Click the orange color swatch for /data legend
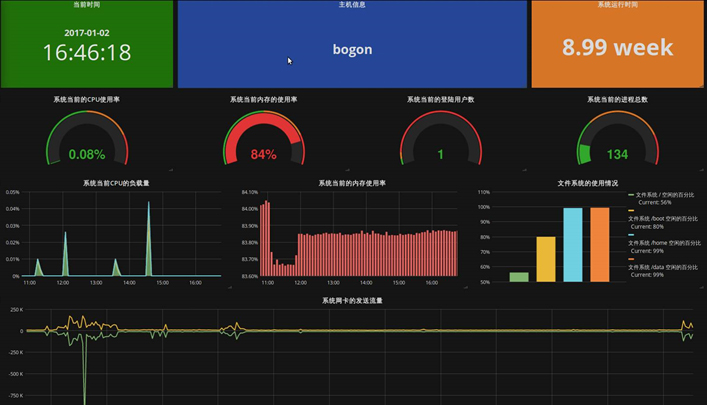This screenshot has width=707, height=405. pyautogui.click(x=631, y=259)
